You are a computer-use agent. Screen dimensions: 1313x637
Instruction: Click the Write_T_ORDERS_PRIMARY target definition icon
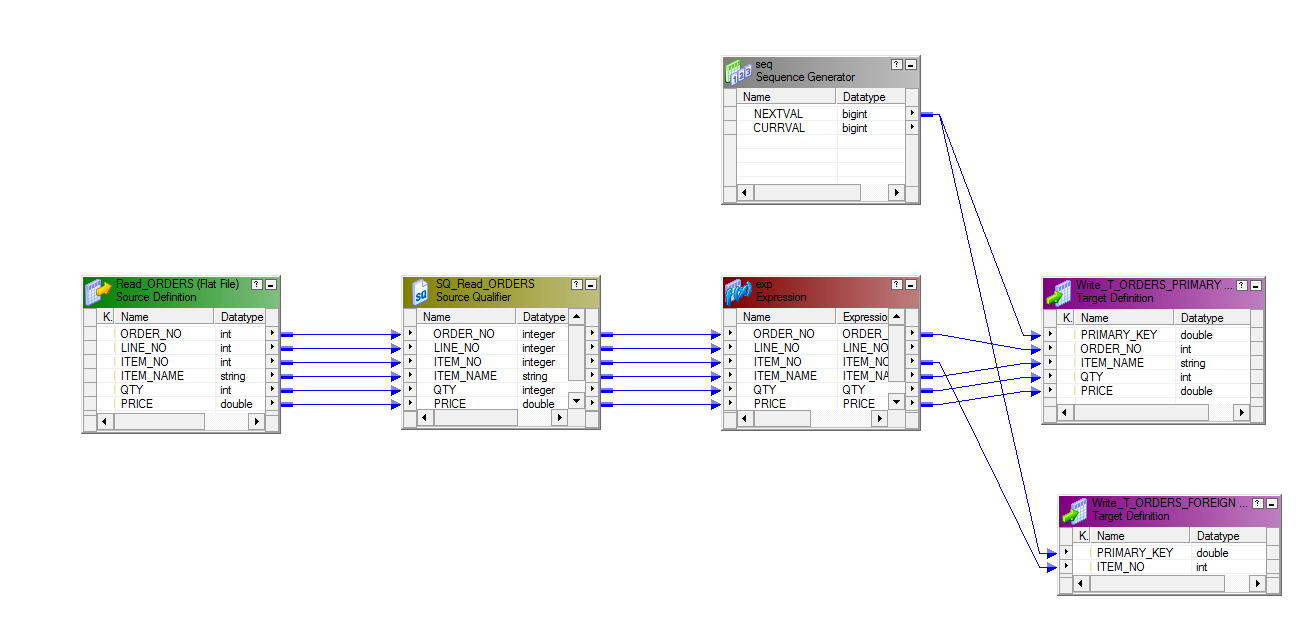1058,292
